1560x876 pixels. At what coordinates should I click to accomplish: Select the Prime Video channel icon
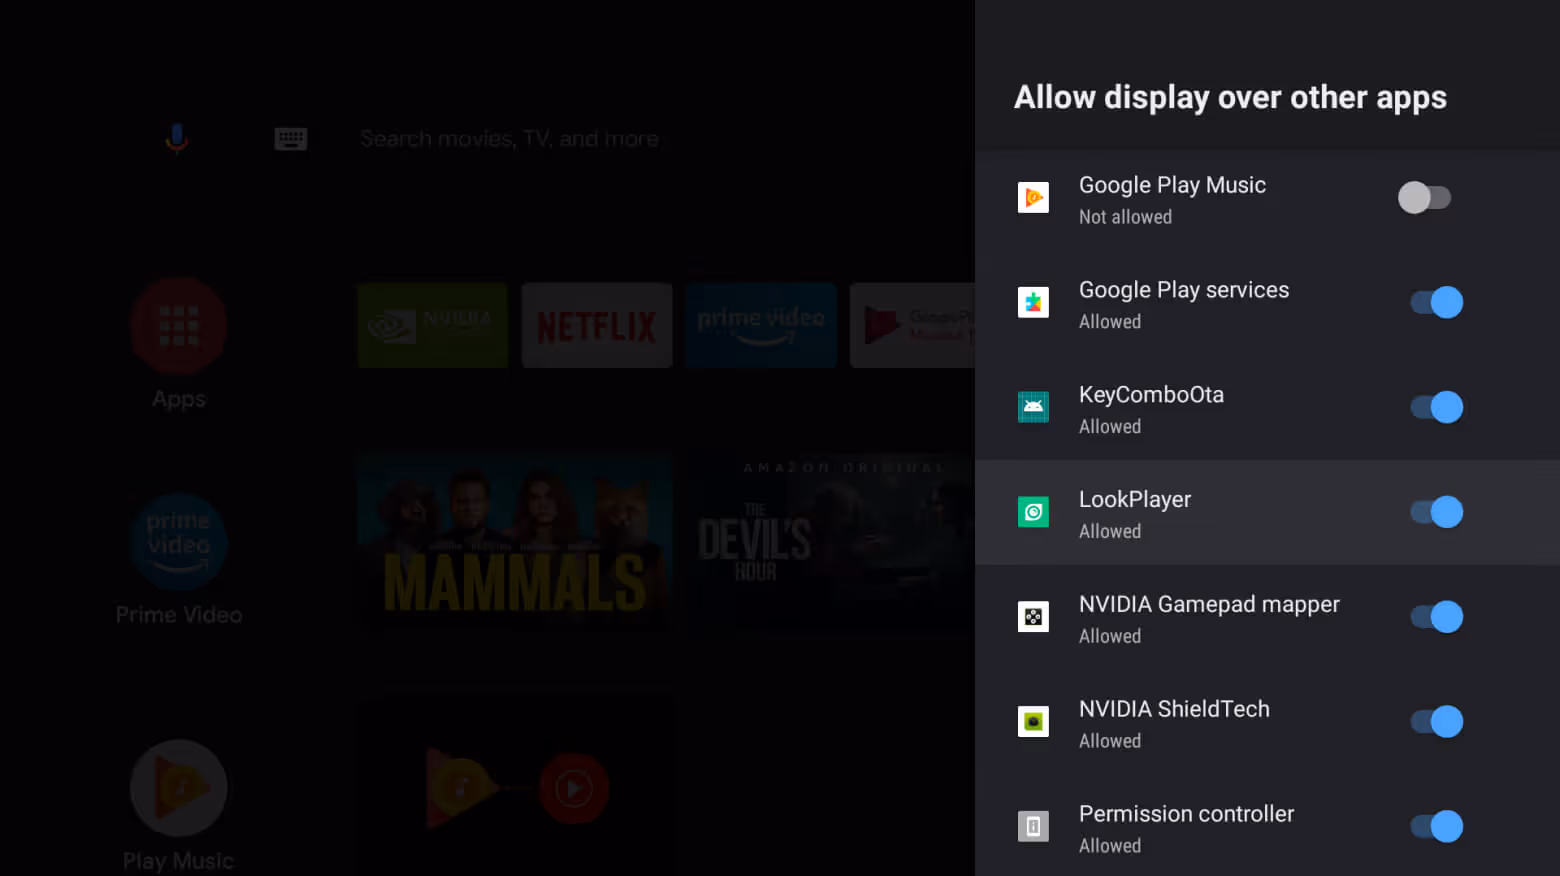(178, 543)
